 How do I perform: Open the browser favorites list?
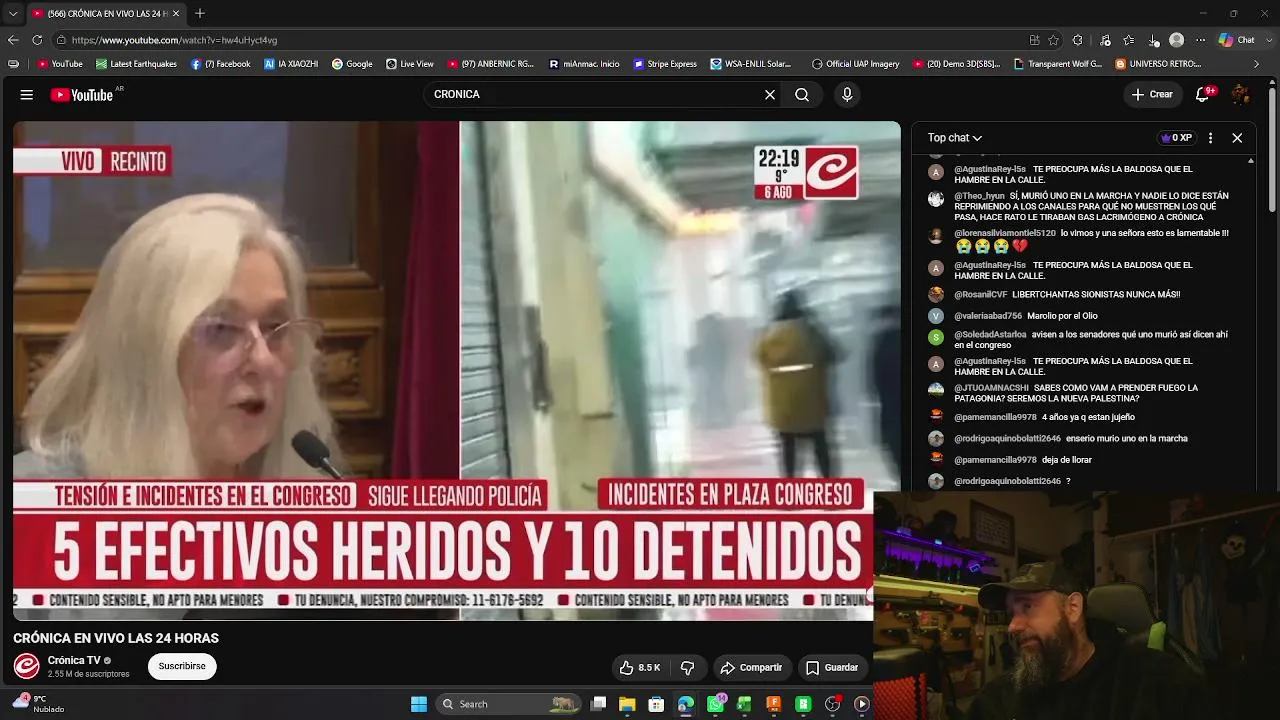(1129, 40)
